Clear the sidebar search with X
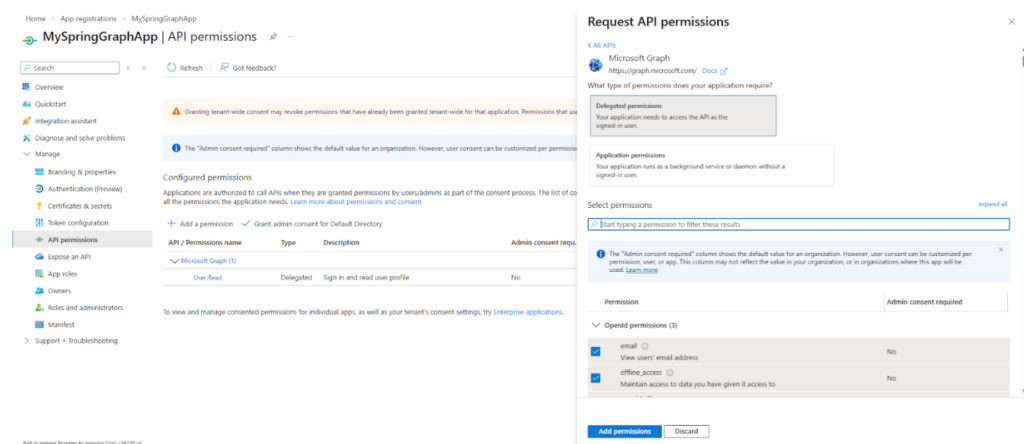The image size is (1024, 444). 128,67
